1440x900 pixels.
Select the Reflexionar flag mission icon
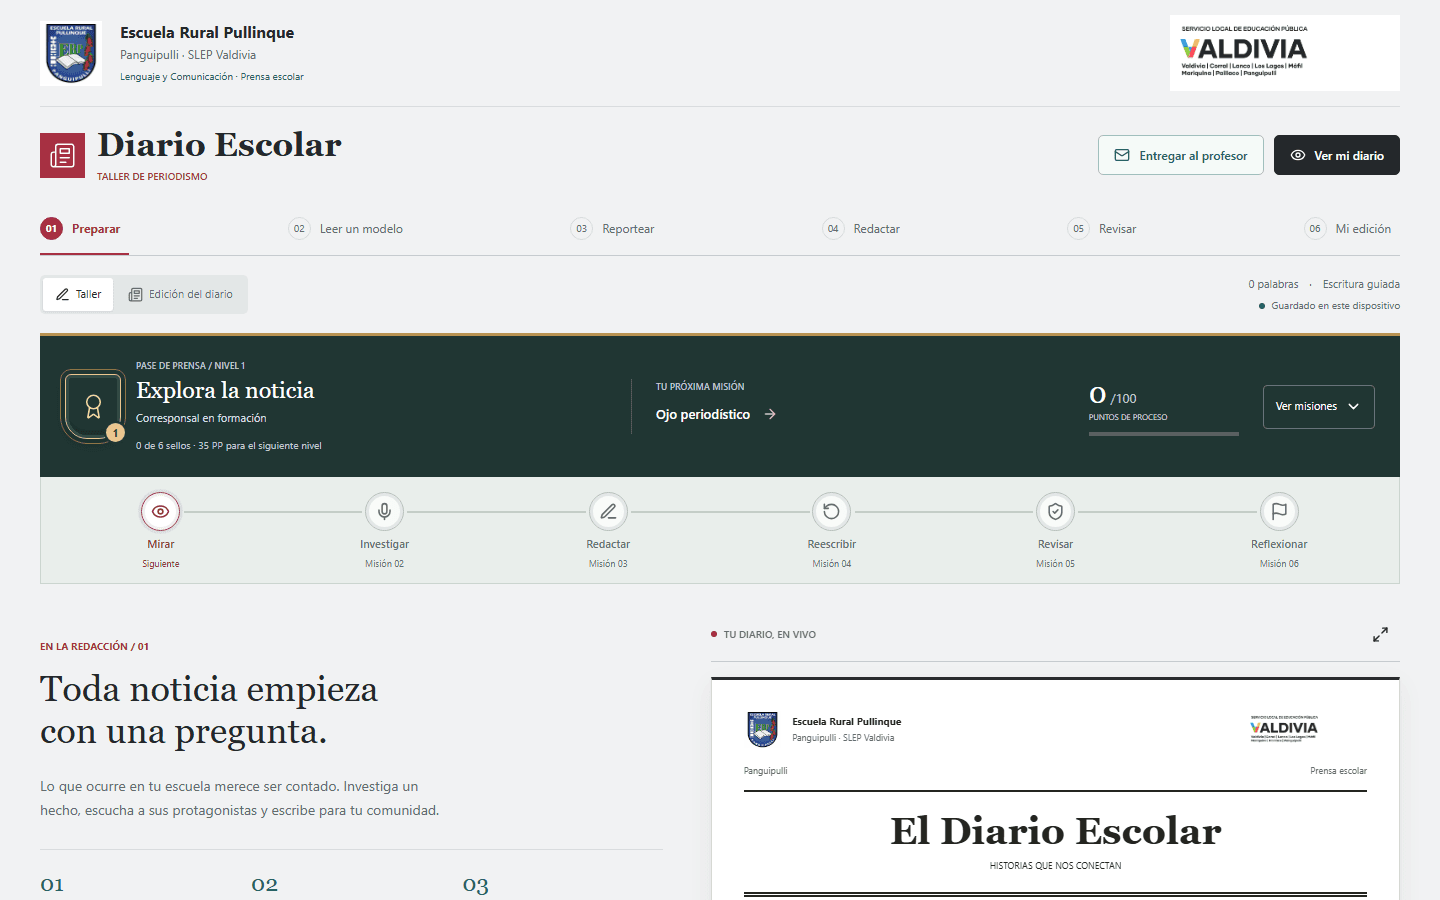click(x=1279, y=512)
